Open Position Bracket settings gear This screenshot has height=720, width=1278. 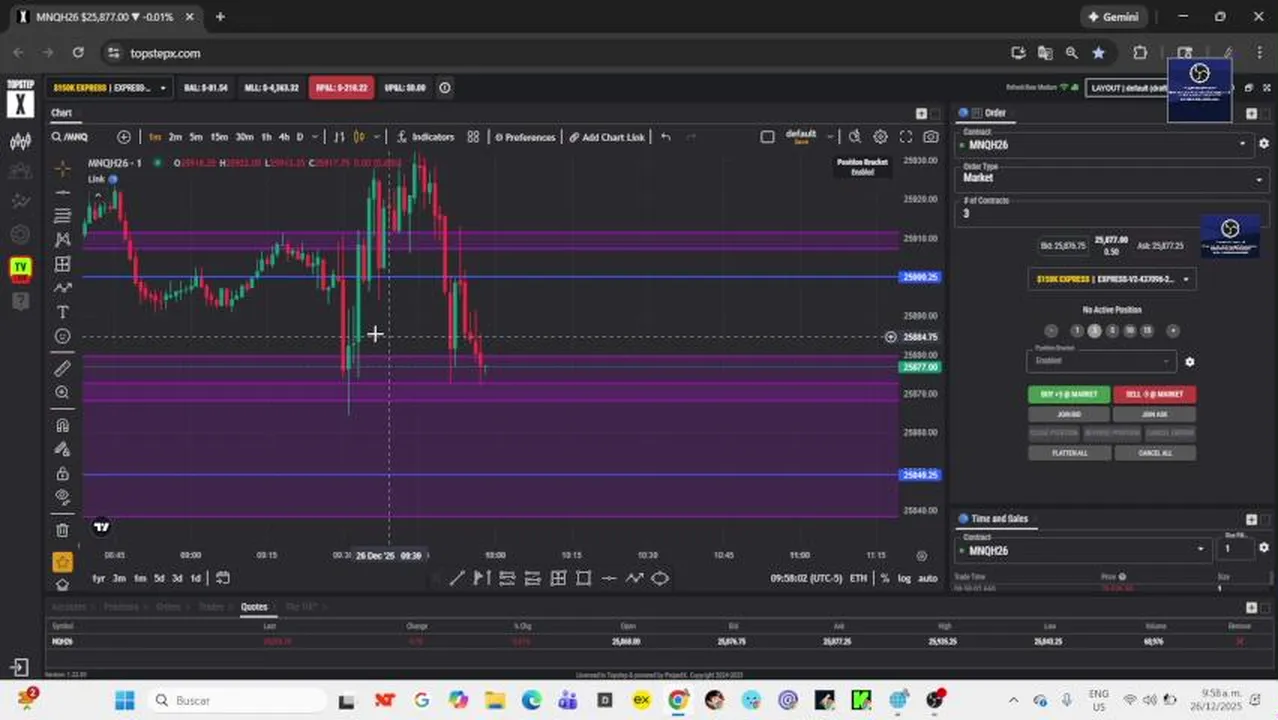click(x=1189, y=362)
